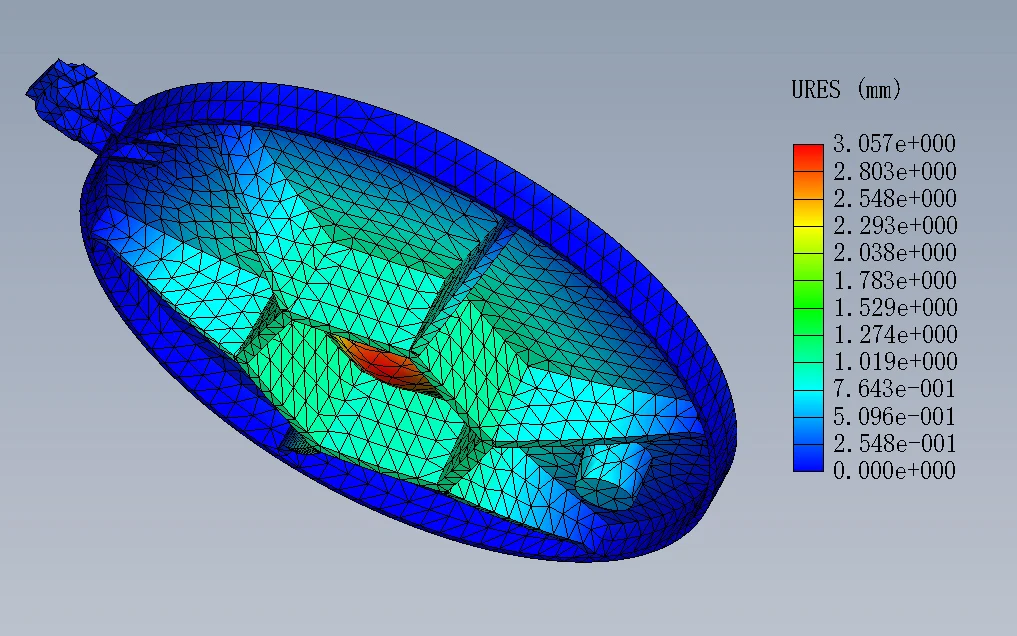The image size is (1017, 636).
Task: Click the 1.783e+000 legend label
Action: [x=894, y=280]
